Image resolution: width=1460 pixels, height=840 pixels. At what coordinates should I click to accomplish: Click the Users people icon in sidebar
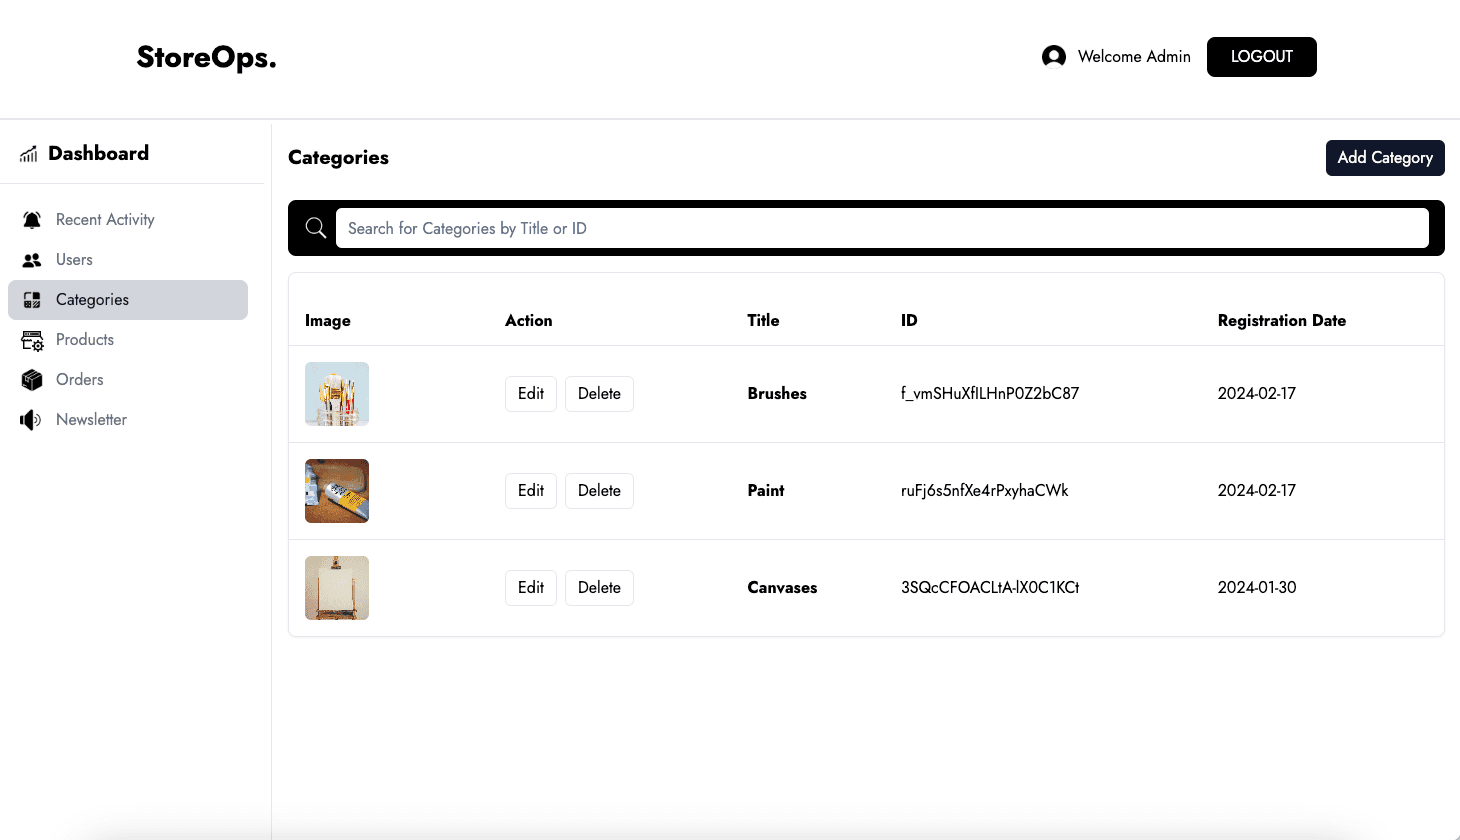point(32,260)
